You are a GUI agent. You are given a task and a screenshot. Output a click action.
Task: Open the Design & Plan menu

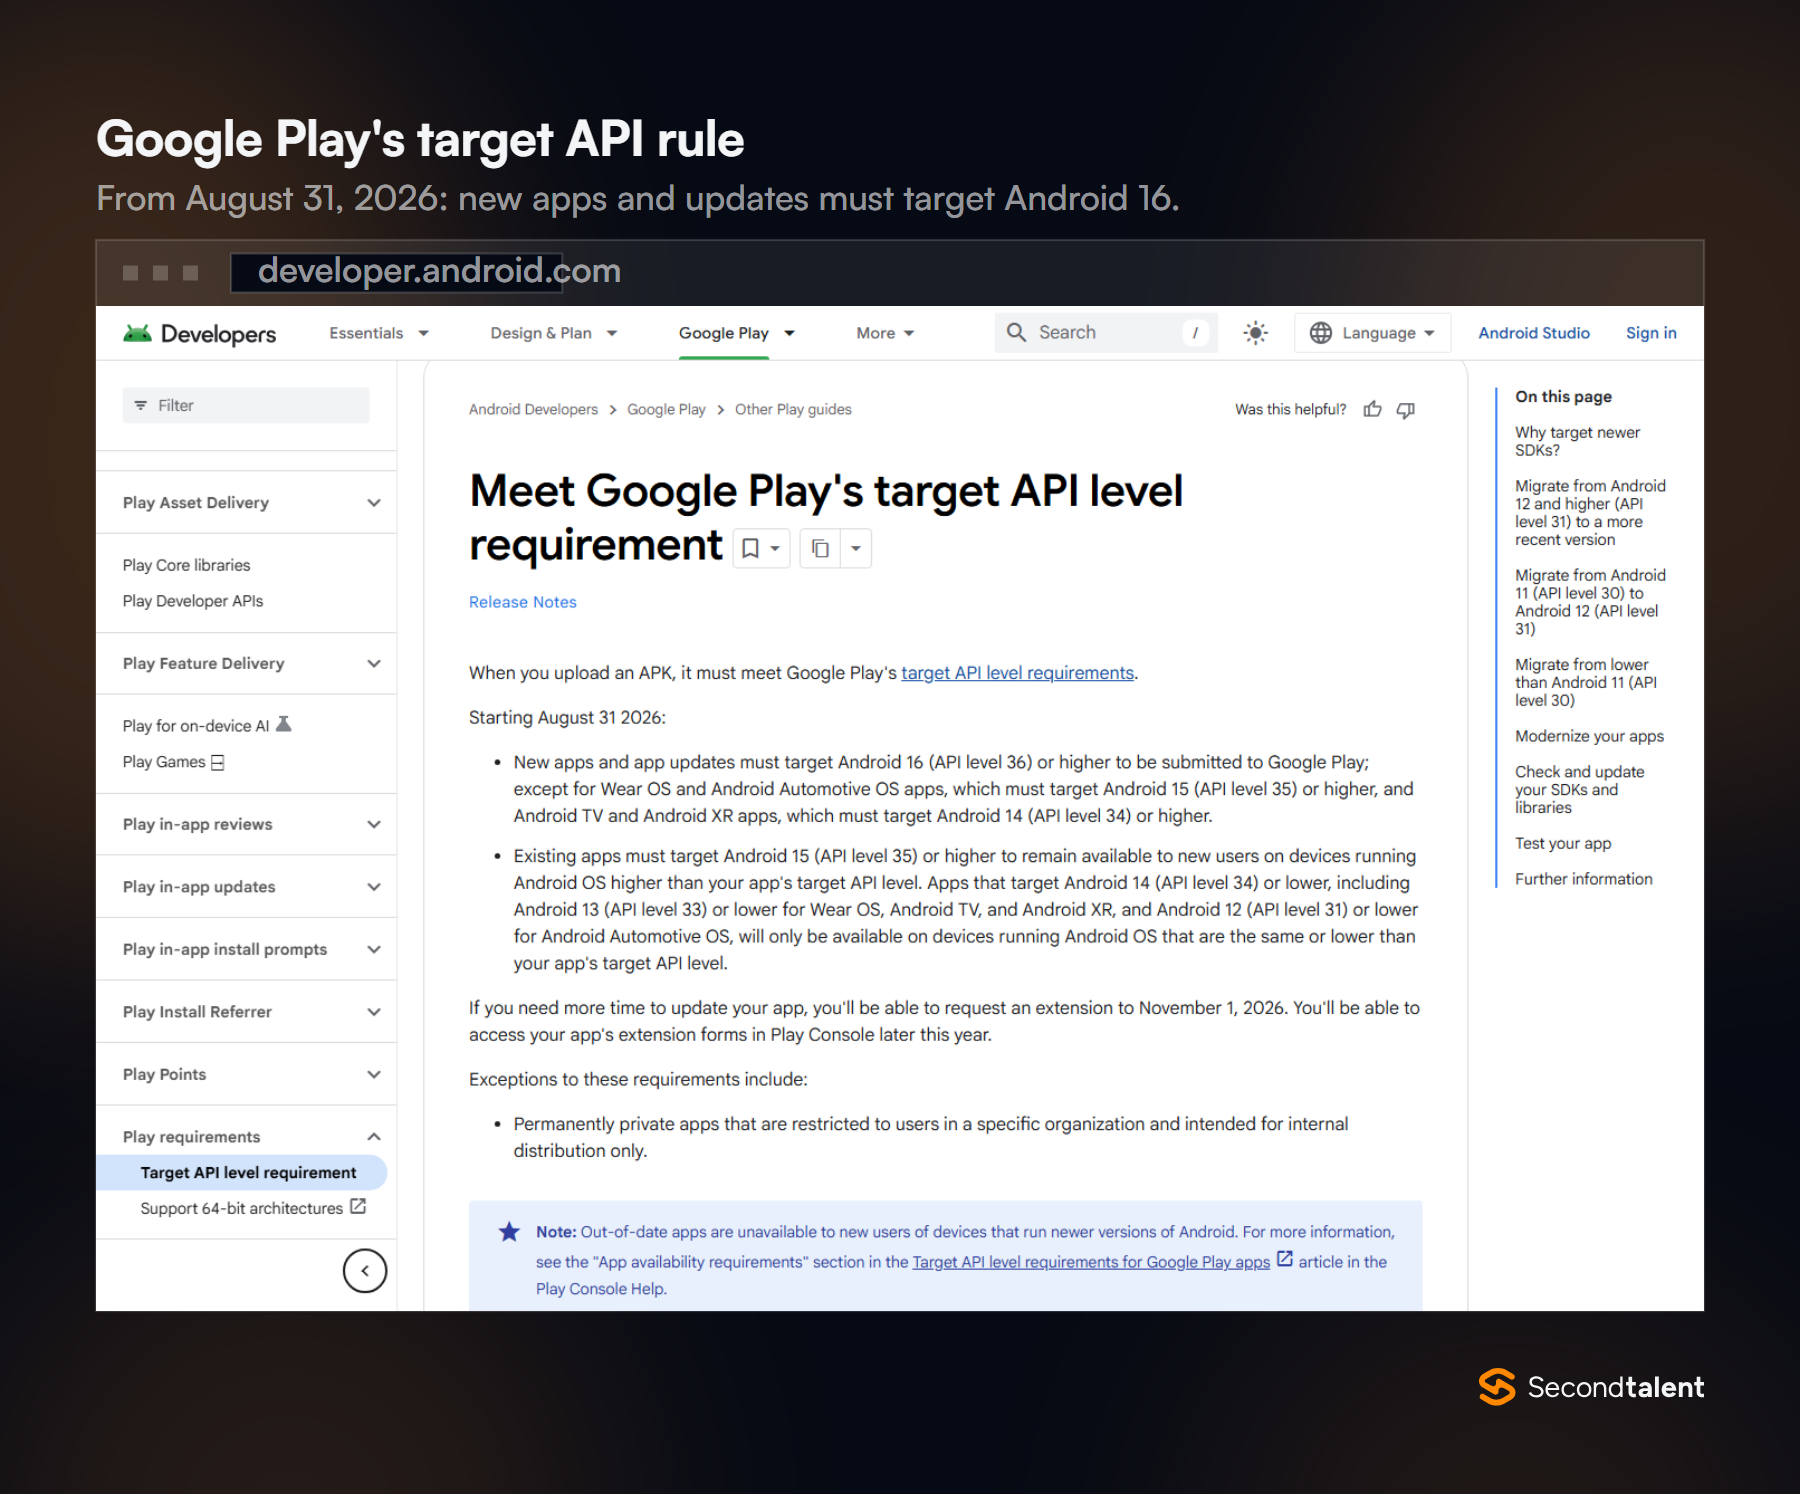554,333
